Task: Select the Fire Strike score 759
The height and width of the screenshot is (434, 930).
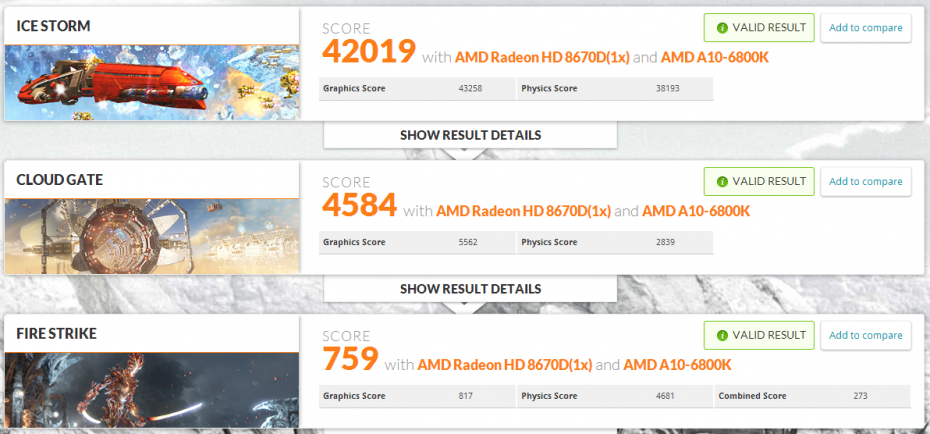Action: click(350, 359)
